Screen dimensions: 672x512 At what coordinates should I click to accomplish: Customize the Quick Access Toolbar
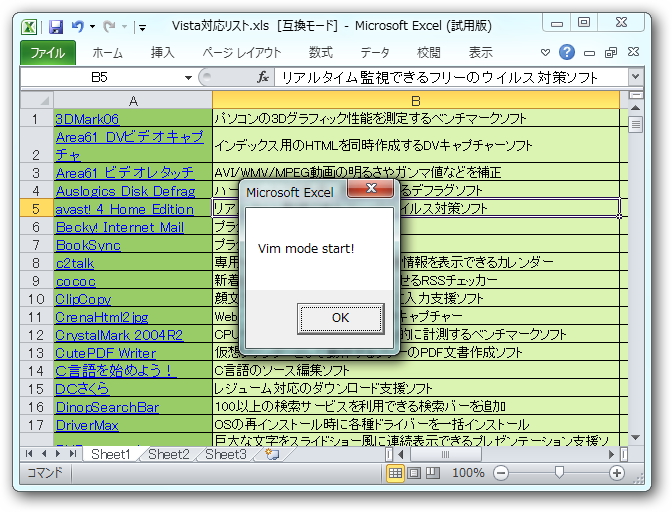143,28
